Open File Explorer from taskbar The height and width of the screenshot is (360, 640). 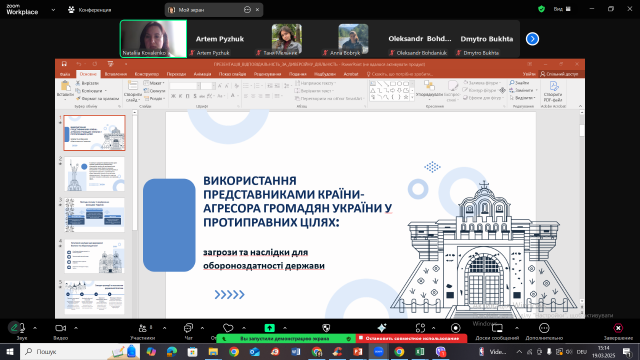tap(213, 351)
